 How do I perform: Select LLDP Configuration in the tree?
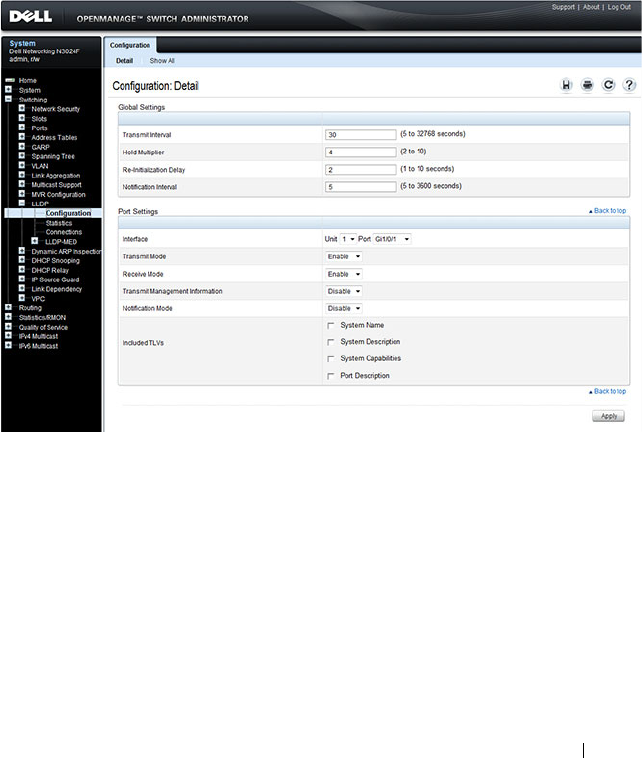[68, 213]
